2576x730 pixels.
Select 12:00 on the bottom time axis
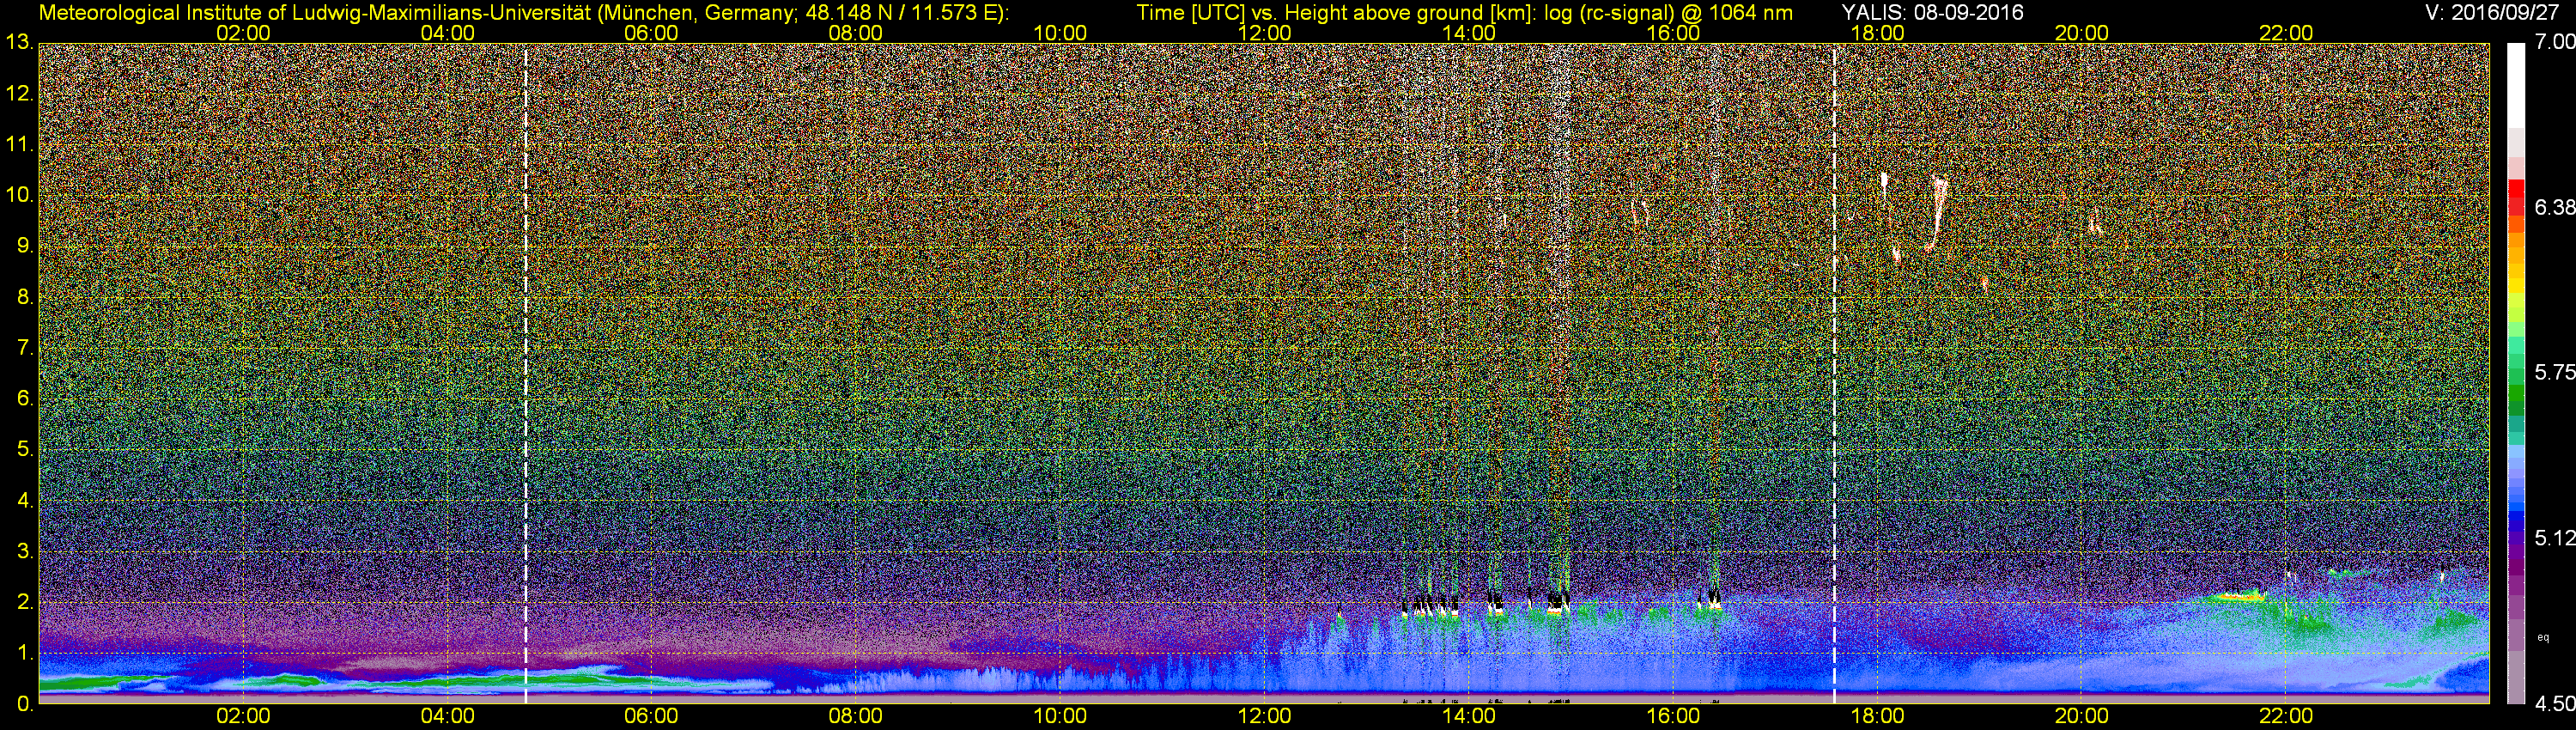1264,716
